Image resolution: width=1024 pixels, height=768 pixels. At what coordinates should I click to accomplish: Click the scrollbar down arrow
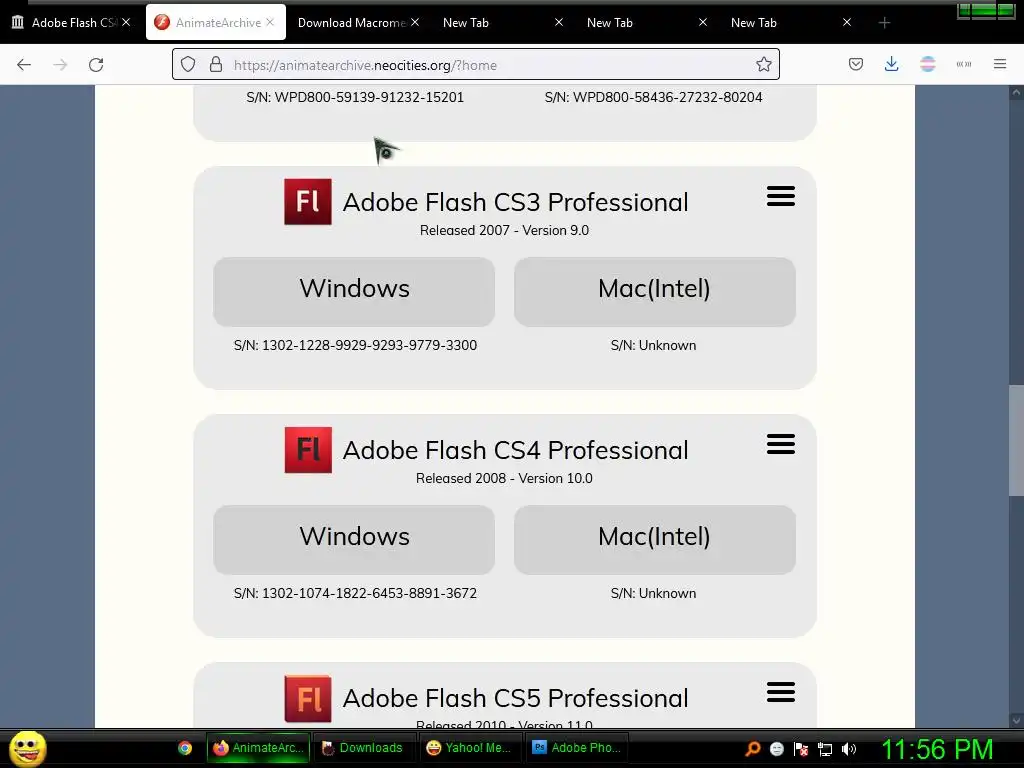click(1016, 720)
